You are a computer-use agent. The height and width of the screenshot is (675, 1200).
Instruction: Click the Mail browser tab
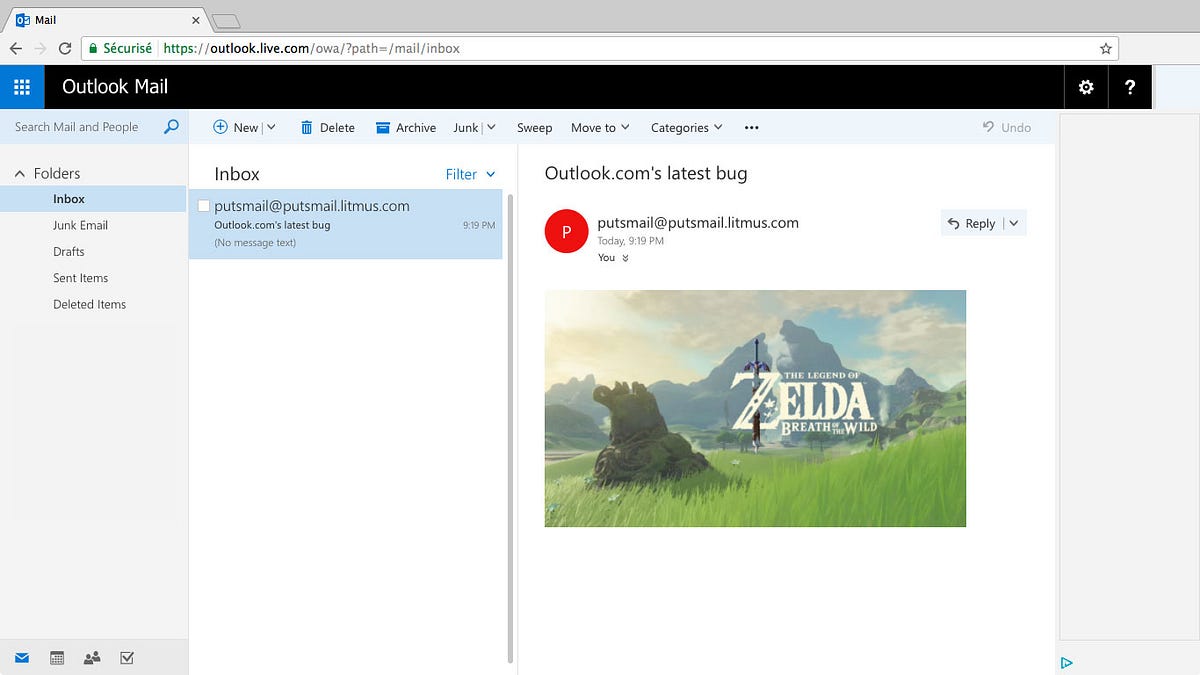click(x=105, y=20)
